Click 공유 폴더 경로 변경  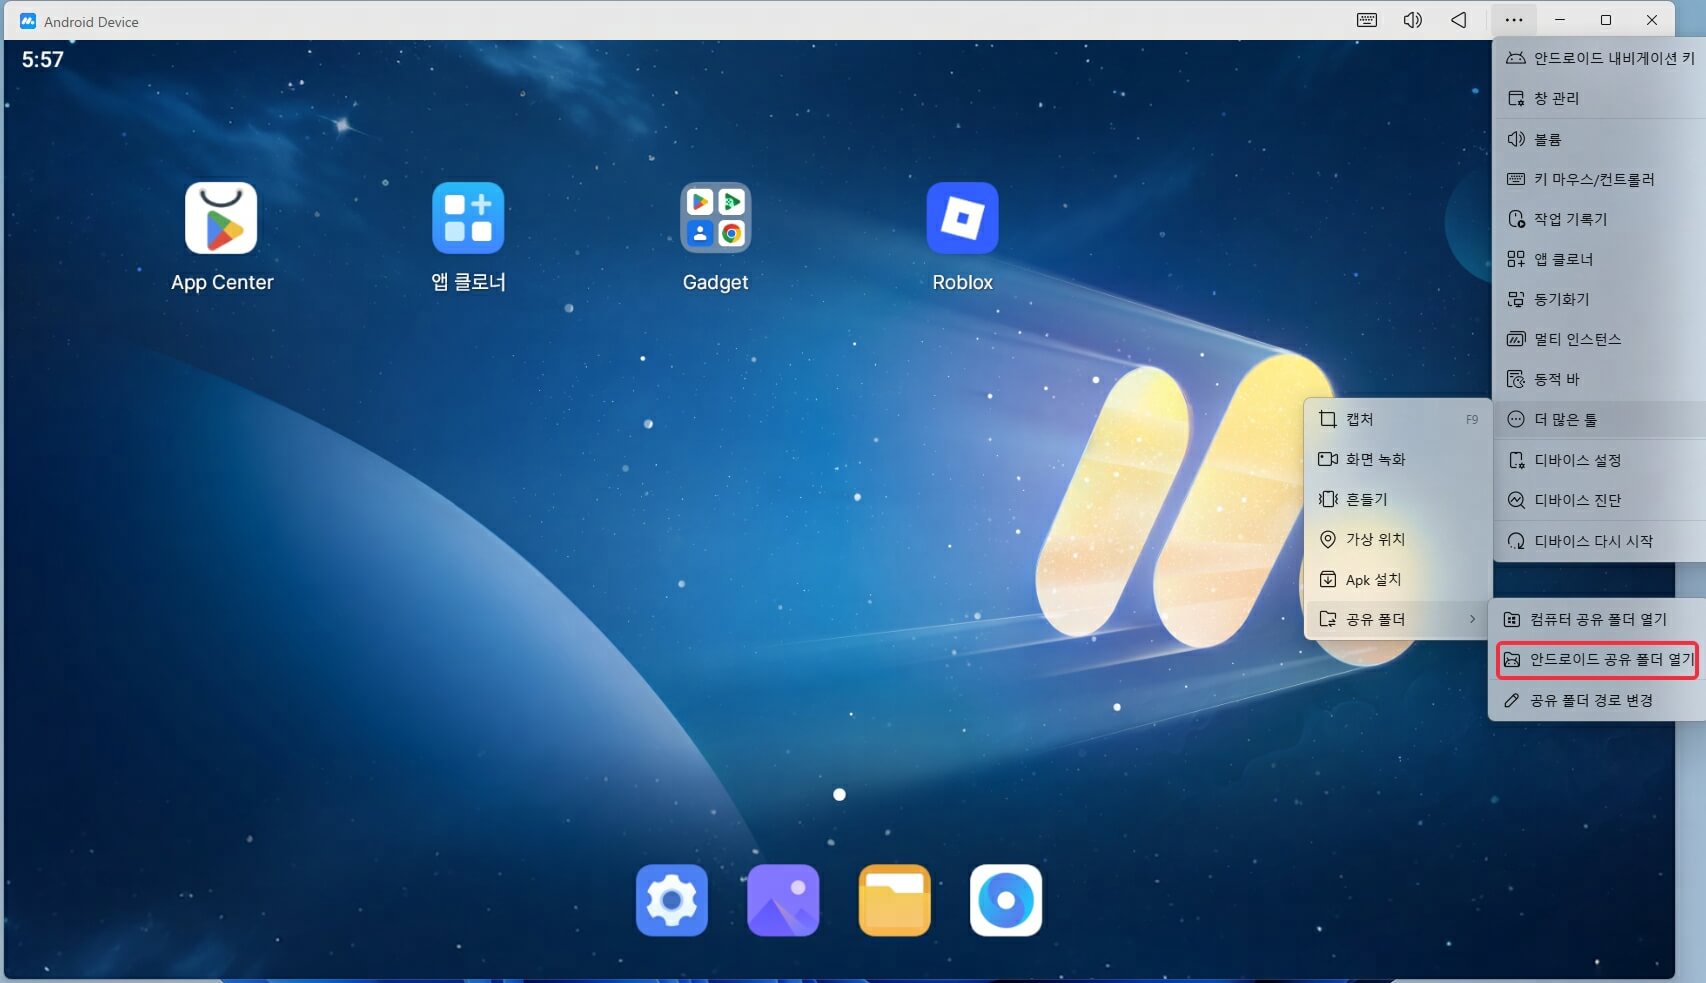pos(1598,700)
